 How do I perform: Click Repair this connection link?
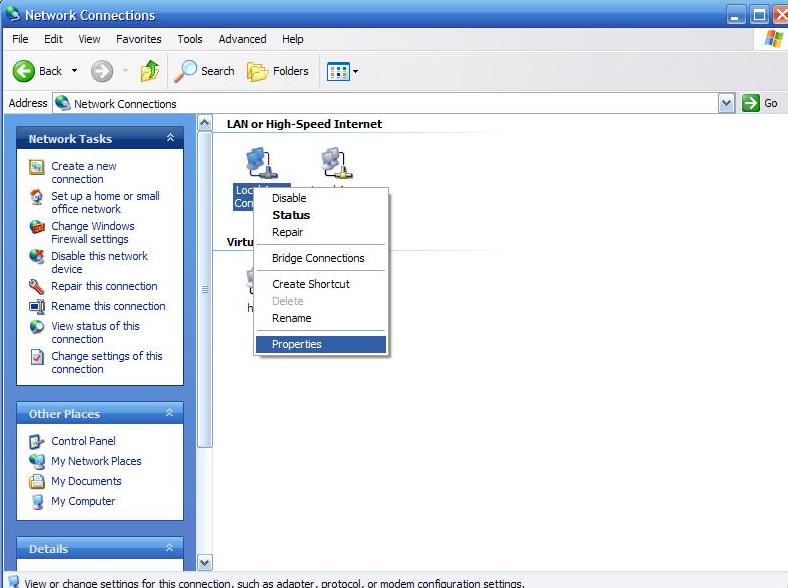pos(104,286)
